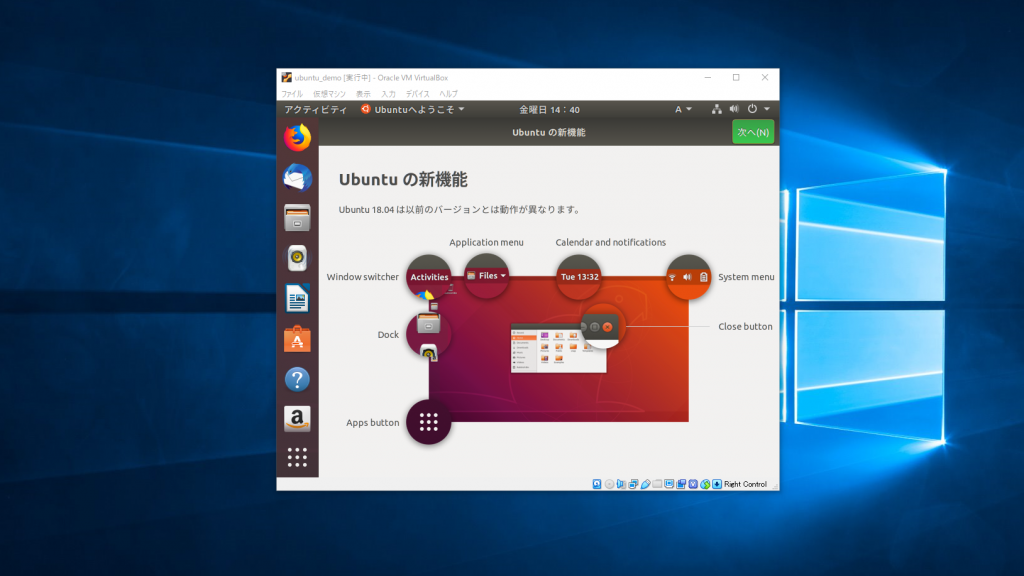Launch Thunderbird mail from the dock

tap(297, 178)
